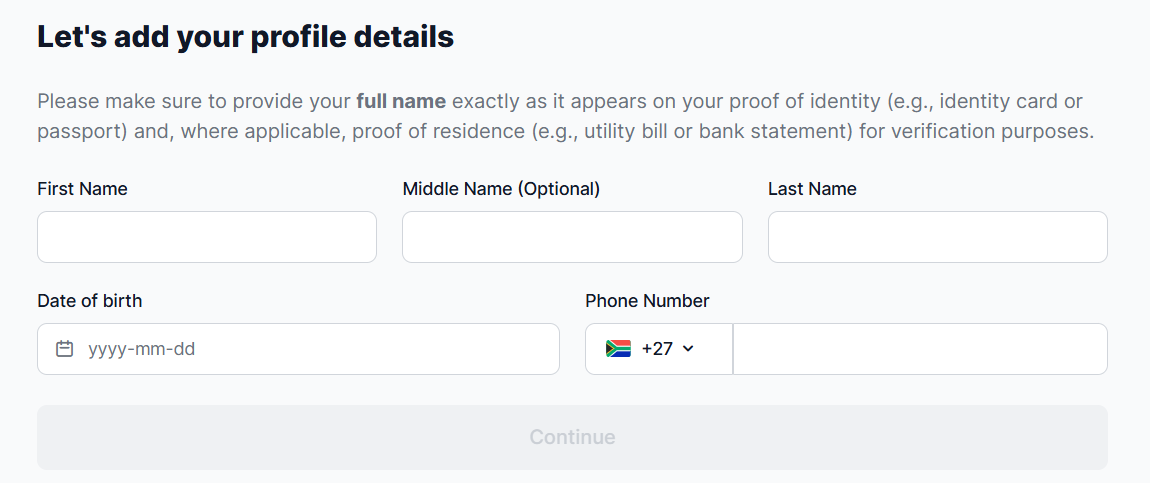This screenshot has width=1150, height=483.
Task: Click the Phone Number label
Action: click(x=647, y=301)
